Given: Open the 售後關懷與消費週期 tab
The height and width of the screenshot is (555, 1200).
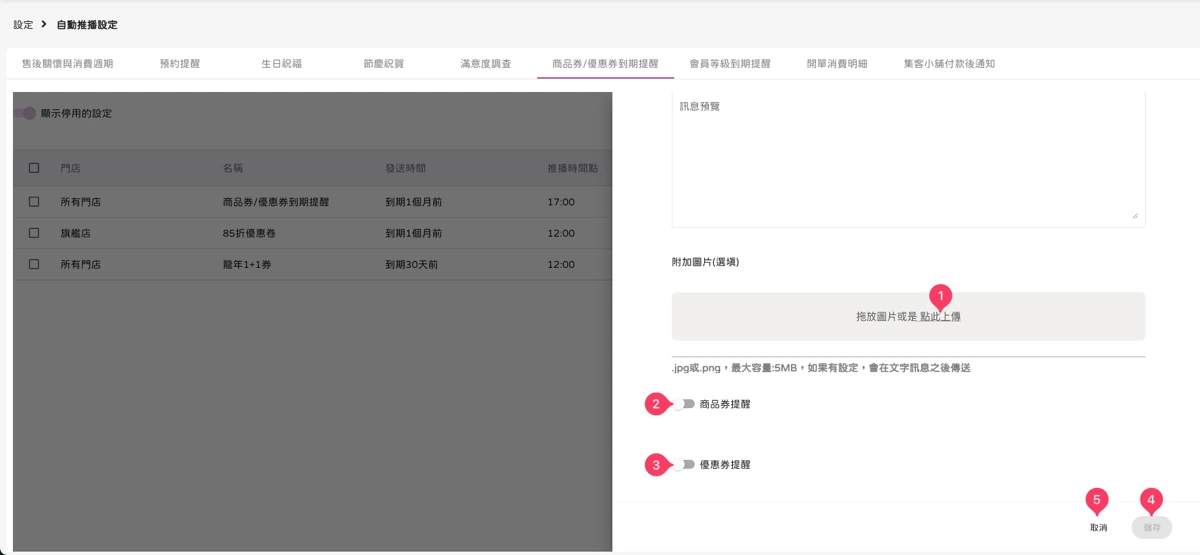Looking at the screenshot, I should pyautogui.click(x=67, y=63).
